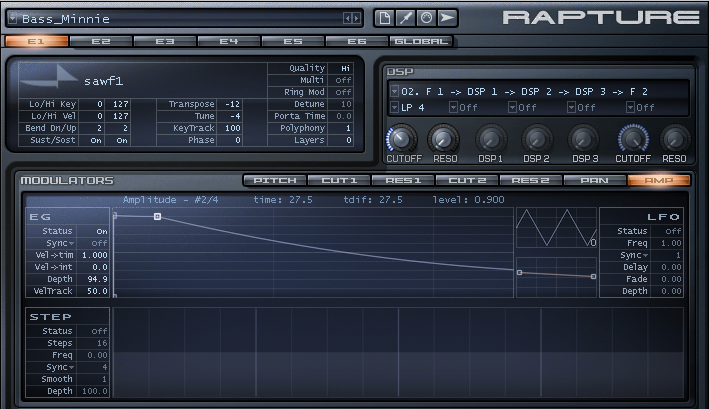Open the DSP 2 type dropdown showing Off
Viewport: 709px width, 409px height.
point(512,108)
